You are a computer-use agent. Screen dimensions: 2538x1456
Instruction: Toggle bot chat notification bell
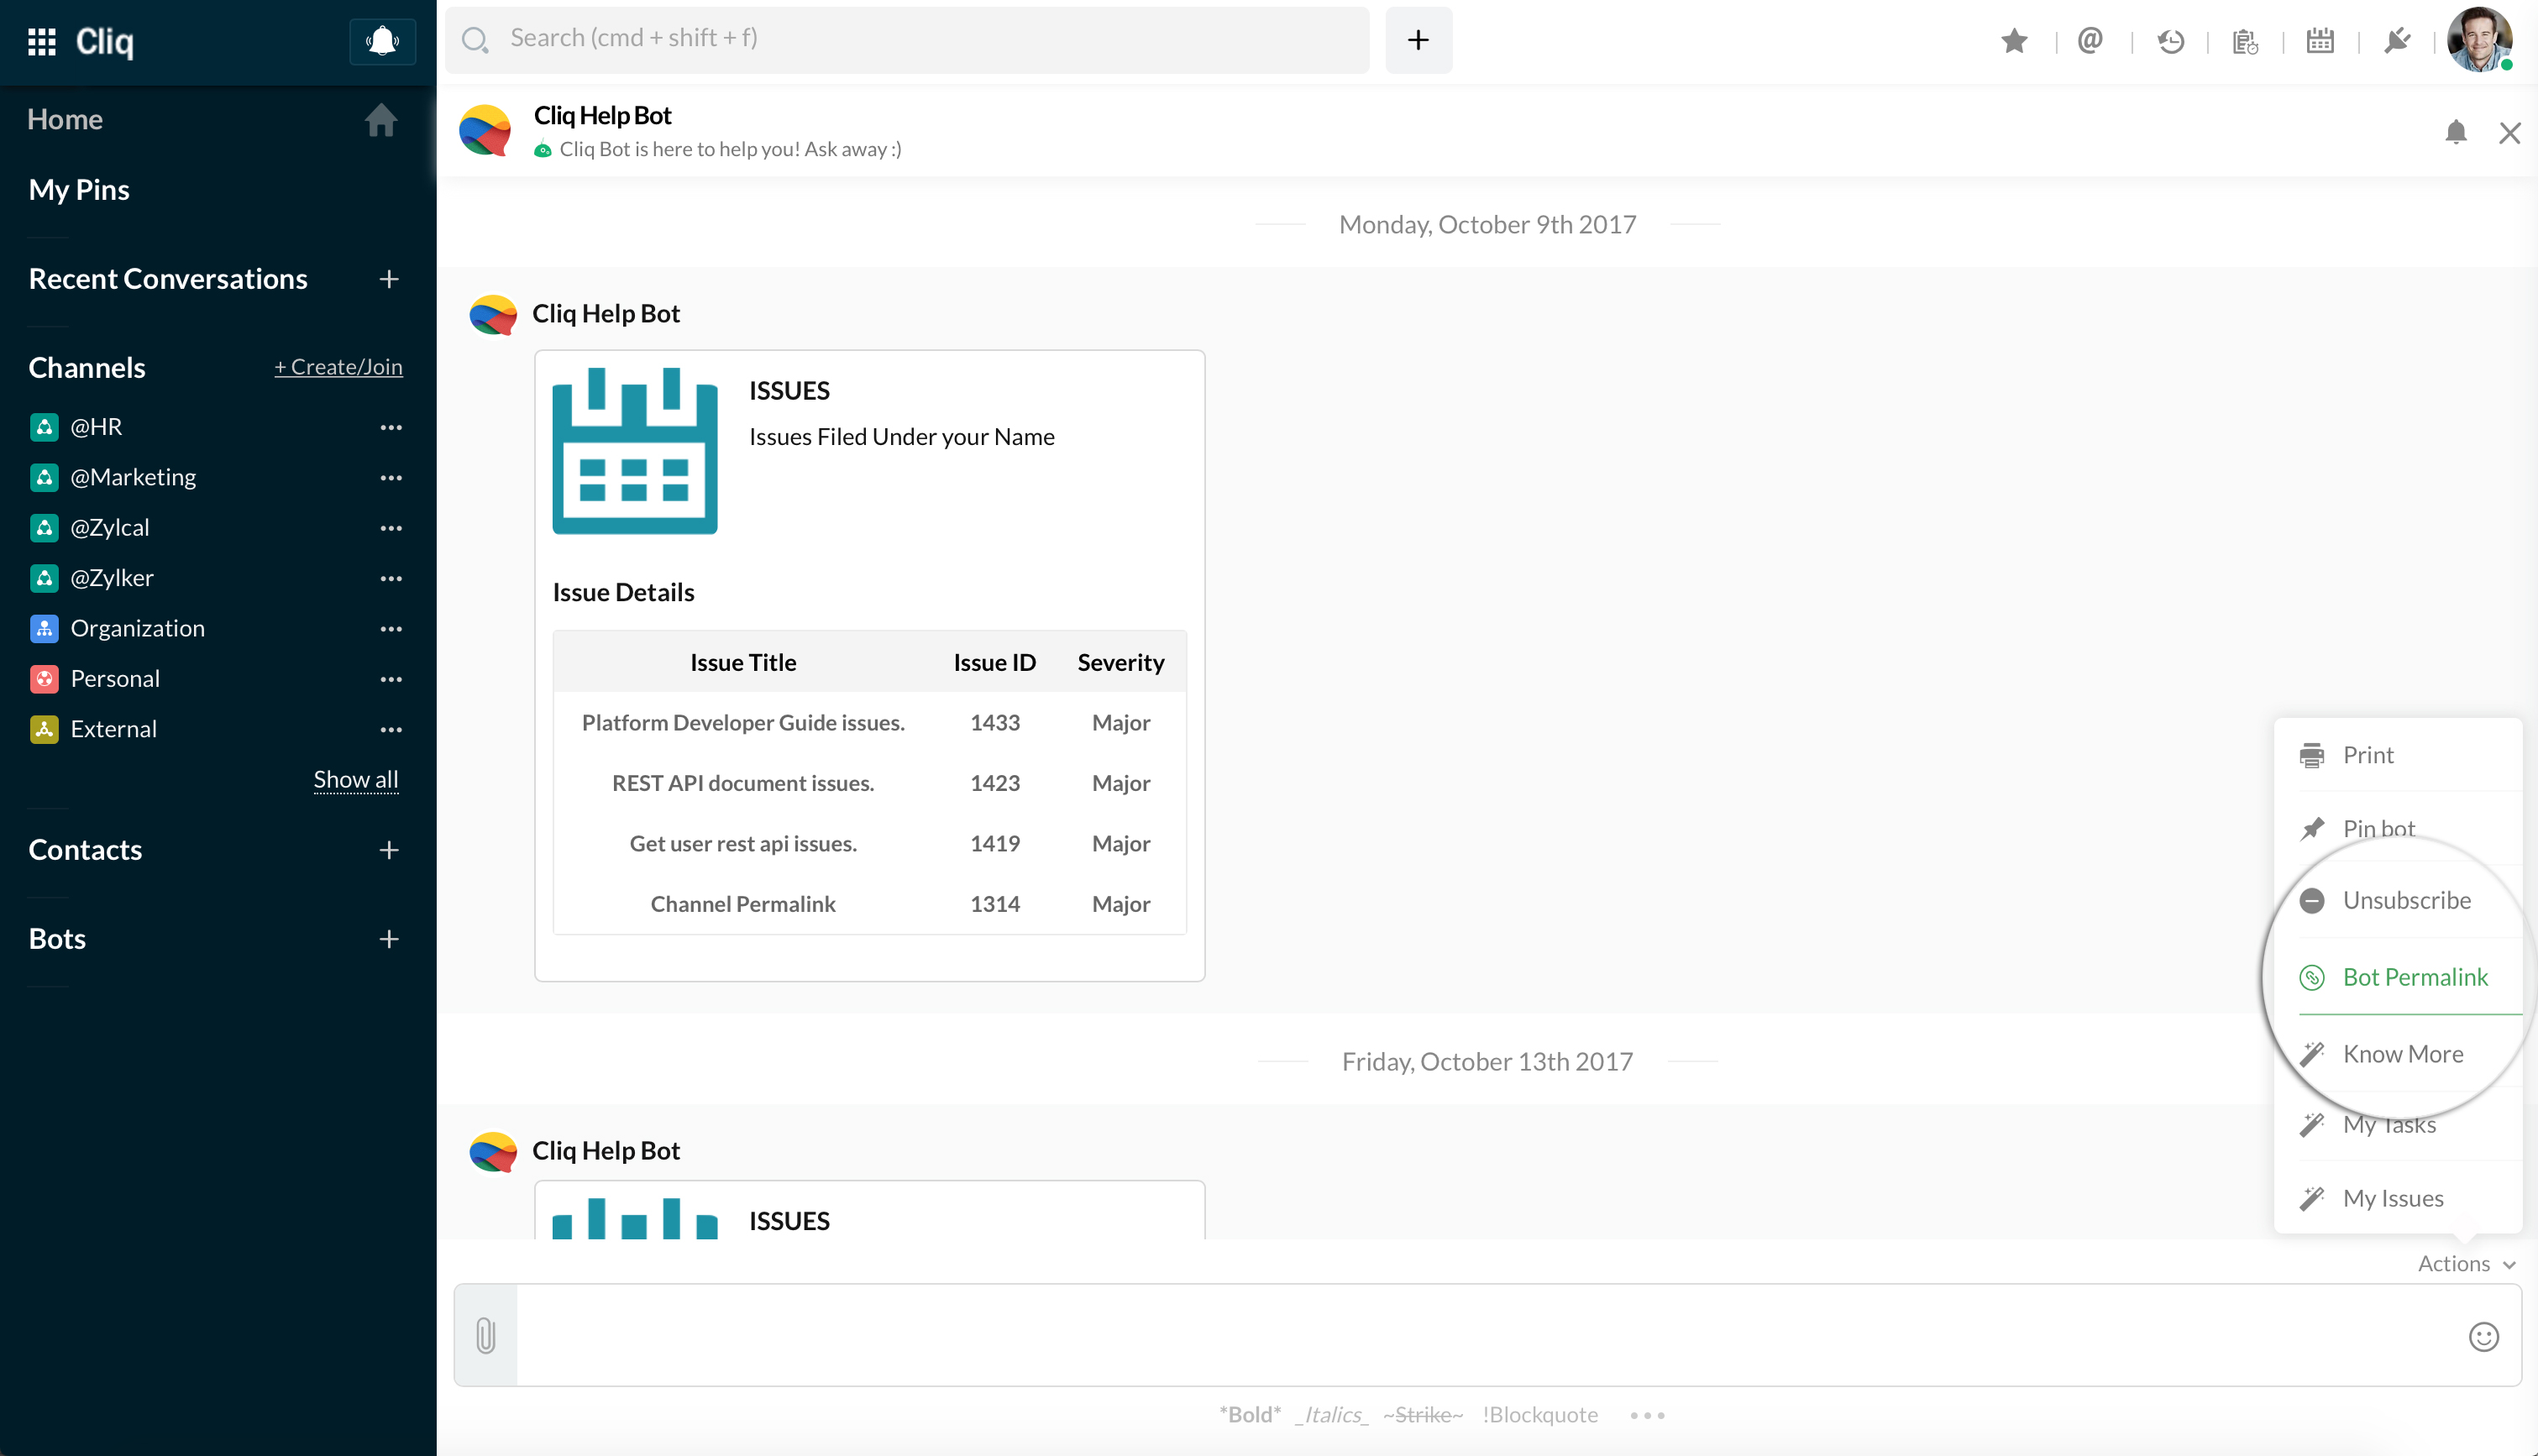click(x=2455, y=132)
